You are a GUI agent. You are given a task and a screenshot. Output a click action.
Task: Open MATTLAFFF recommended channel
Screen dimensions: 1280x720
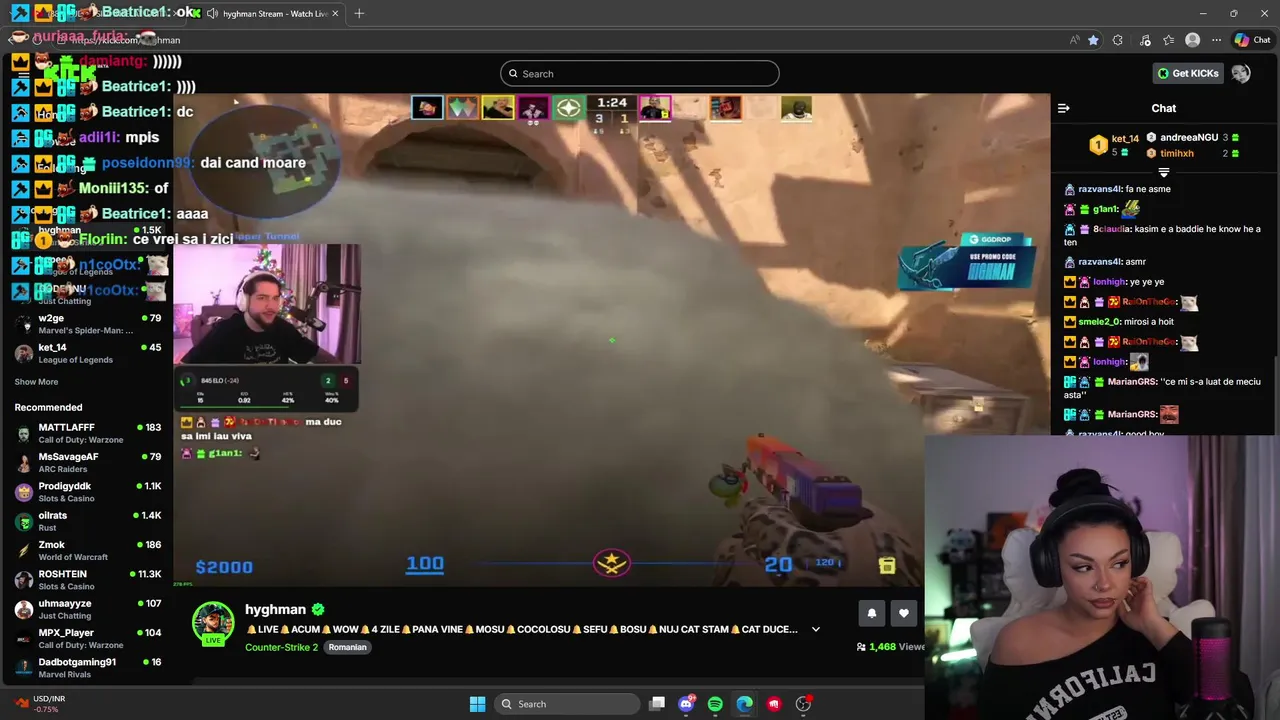88,433
